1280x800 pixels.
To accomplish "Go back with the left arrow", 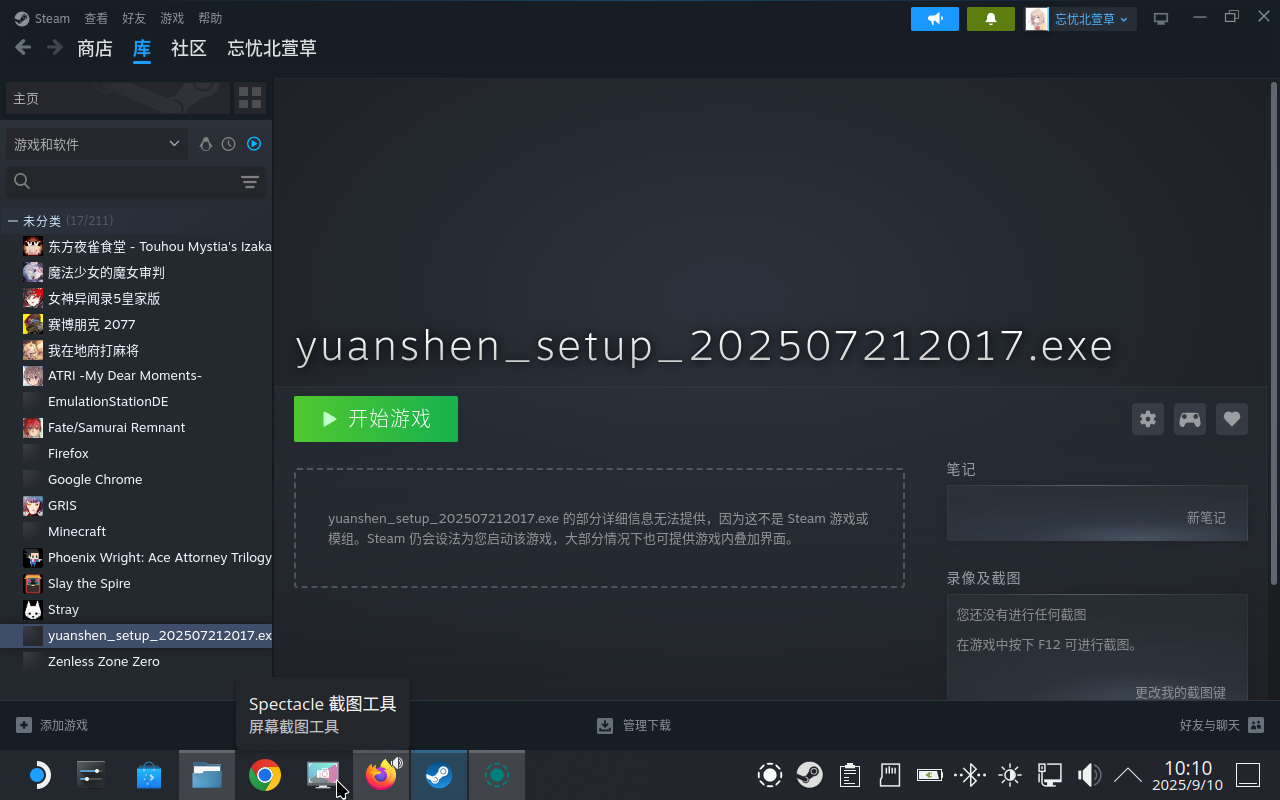I will (23, 47).
